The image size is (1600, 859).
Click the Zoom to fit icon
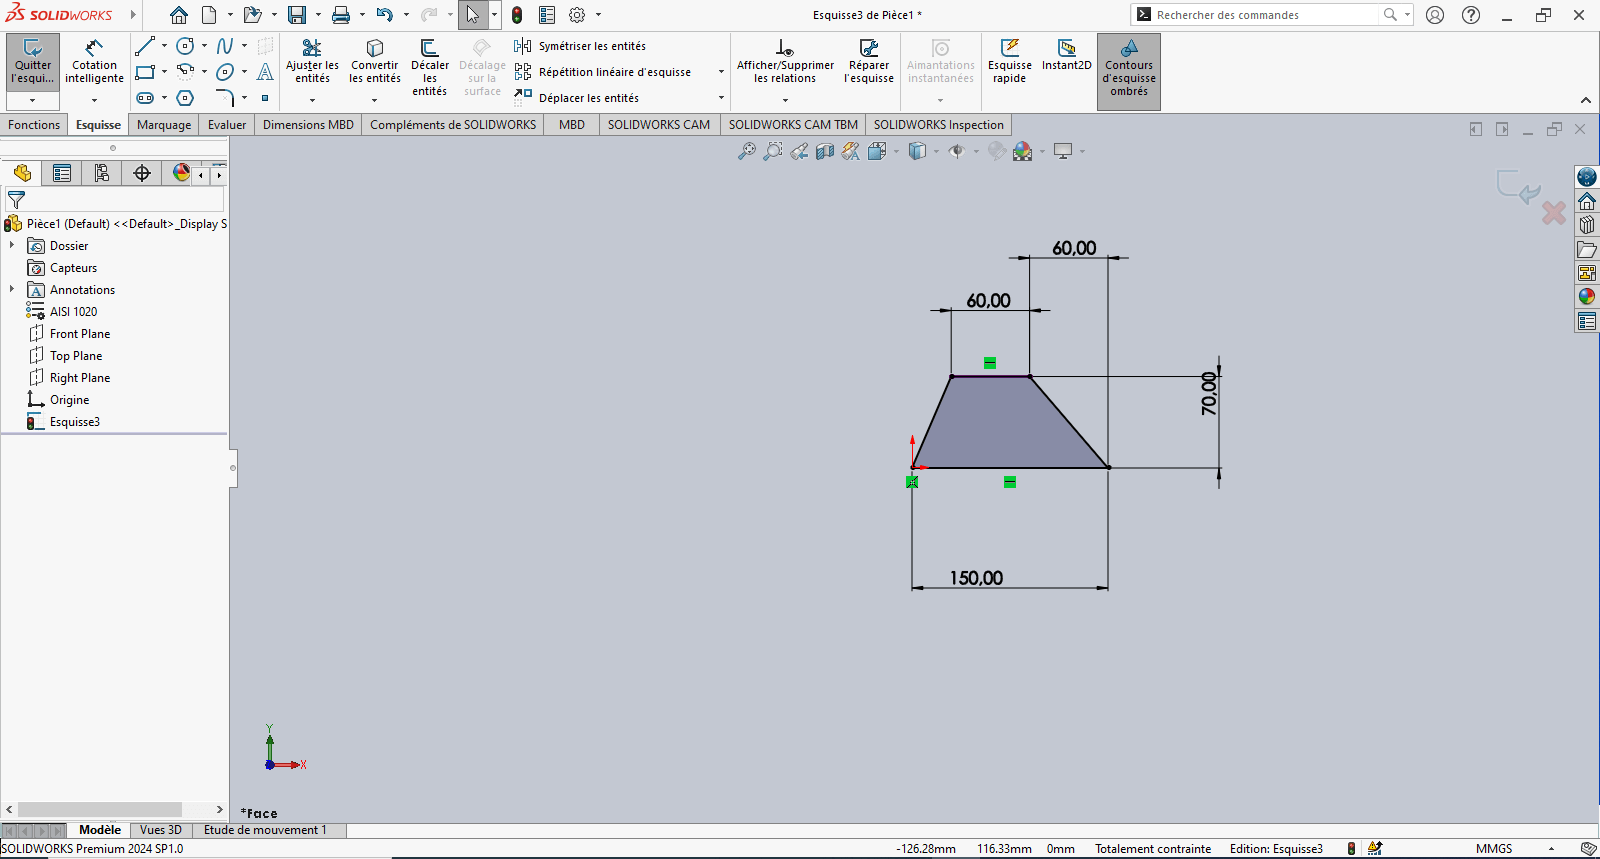click(x=746, y=151)
